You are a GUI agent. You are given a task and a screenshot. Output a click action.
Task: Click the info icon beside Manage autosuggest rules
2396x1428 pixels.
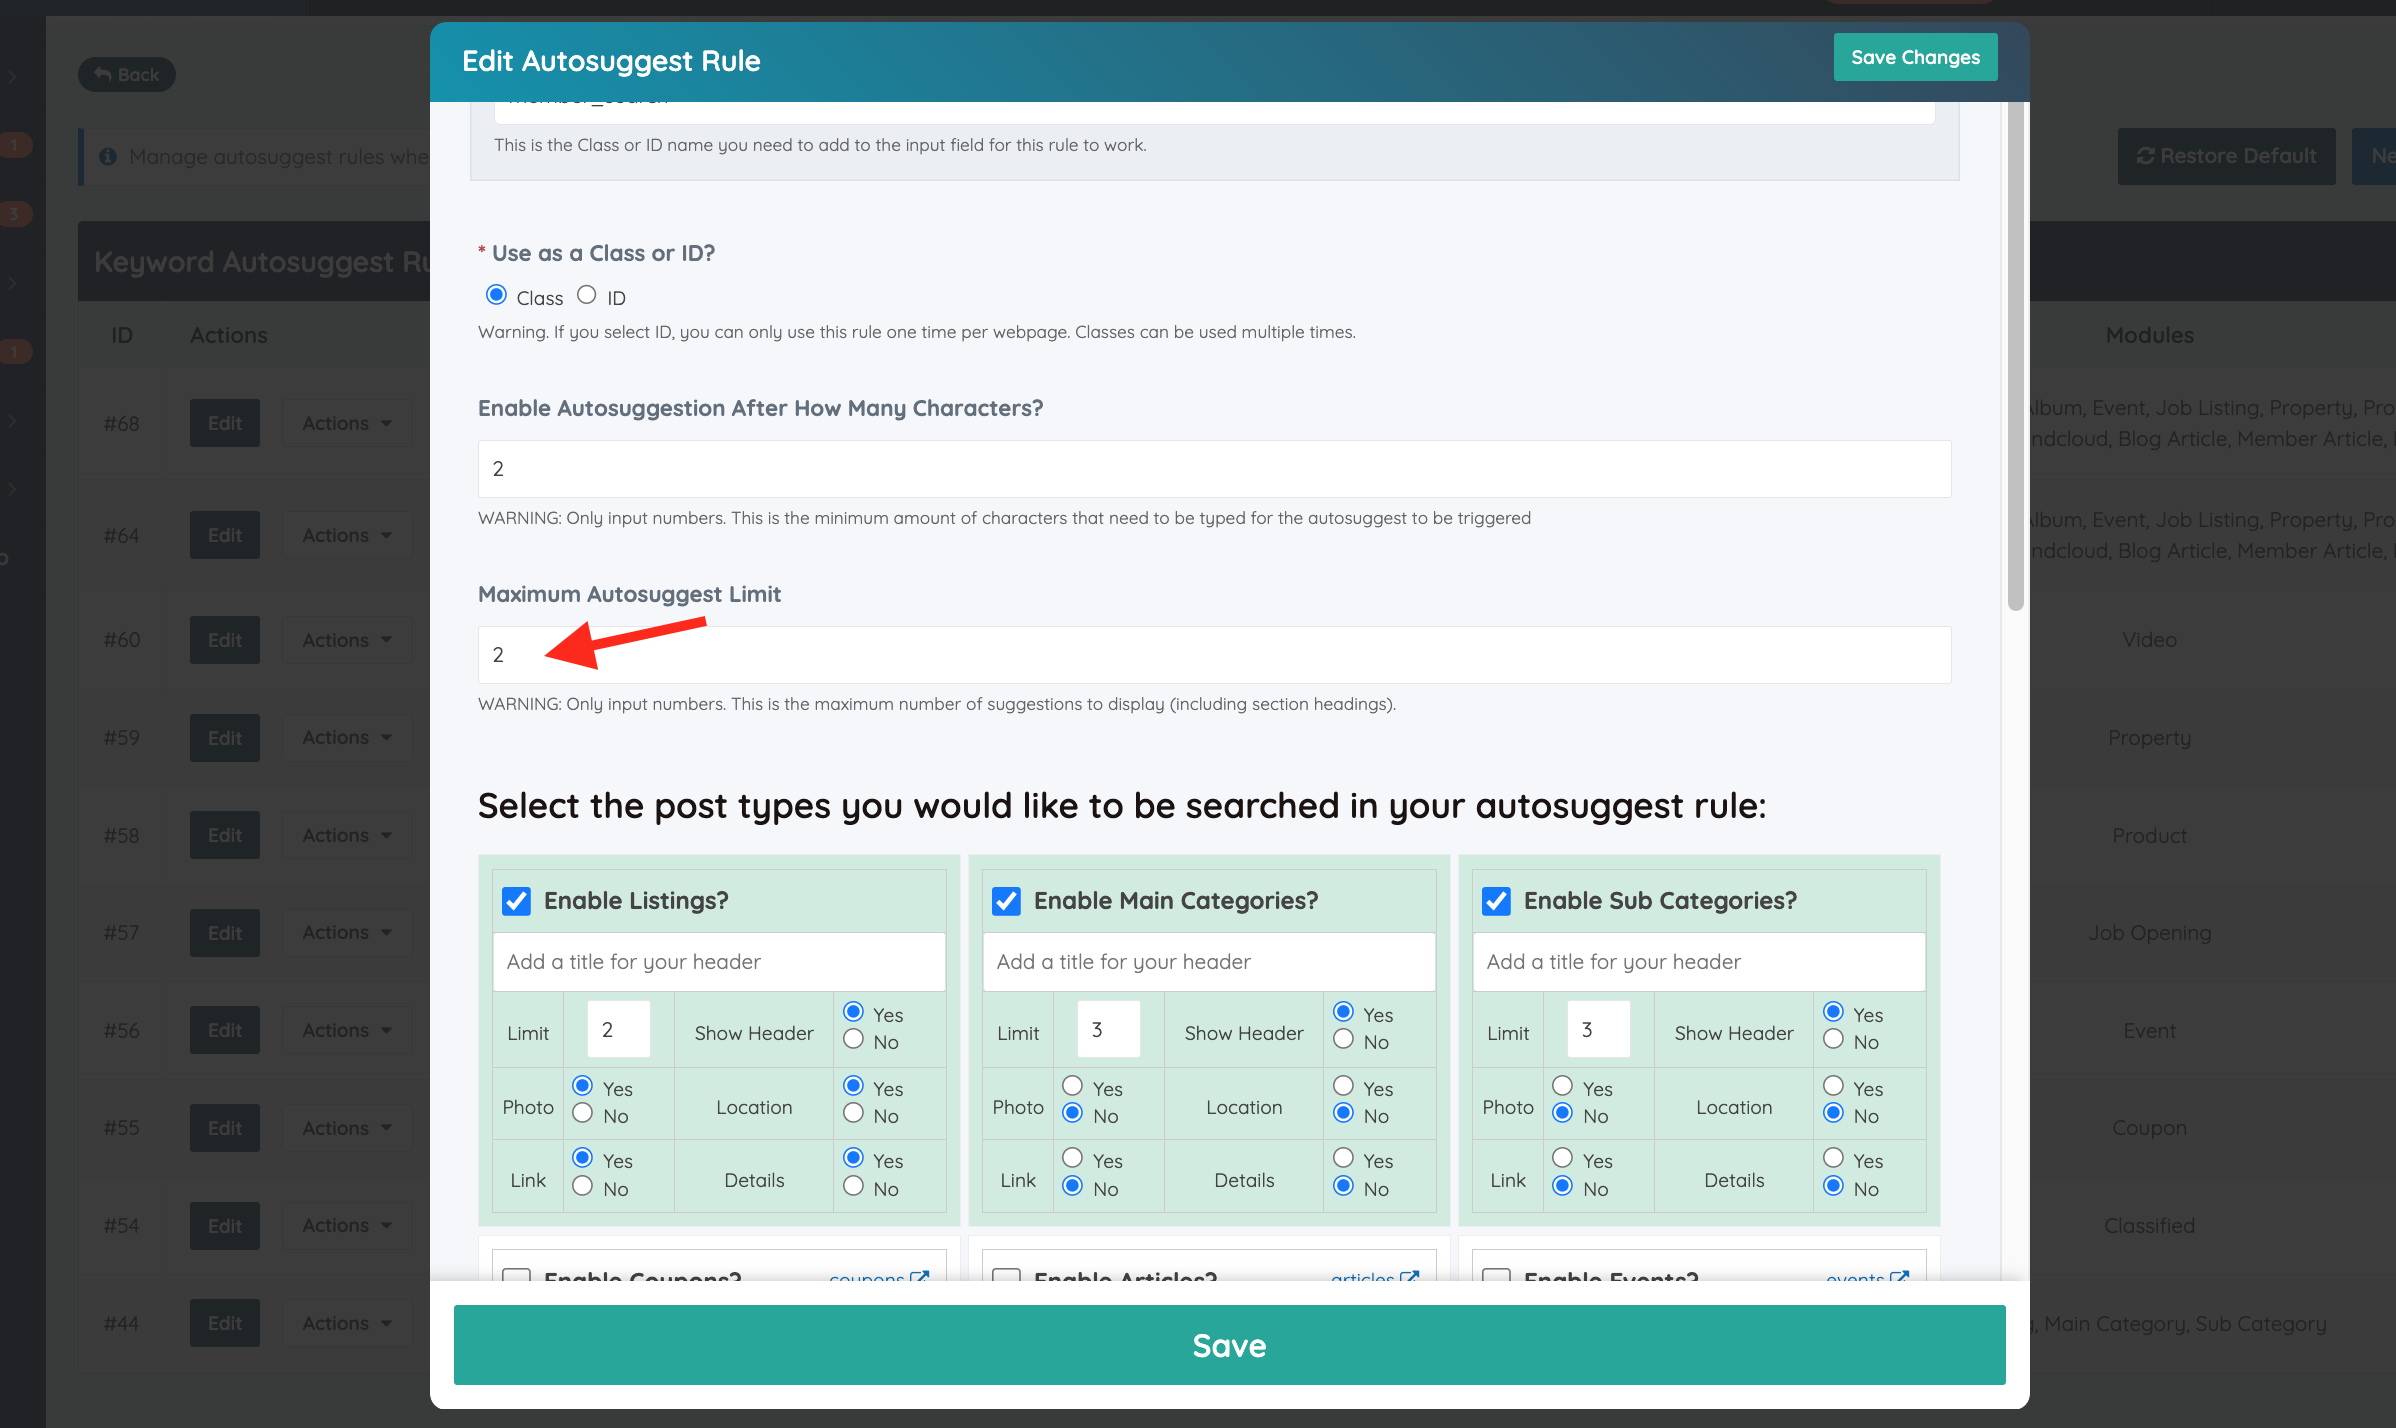[x=108, y=157]
